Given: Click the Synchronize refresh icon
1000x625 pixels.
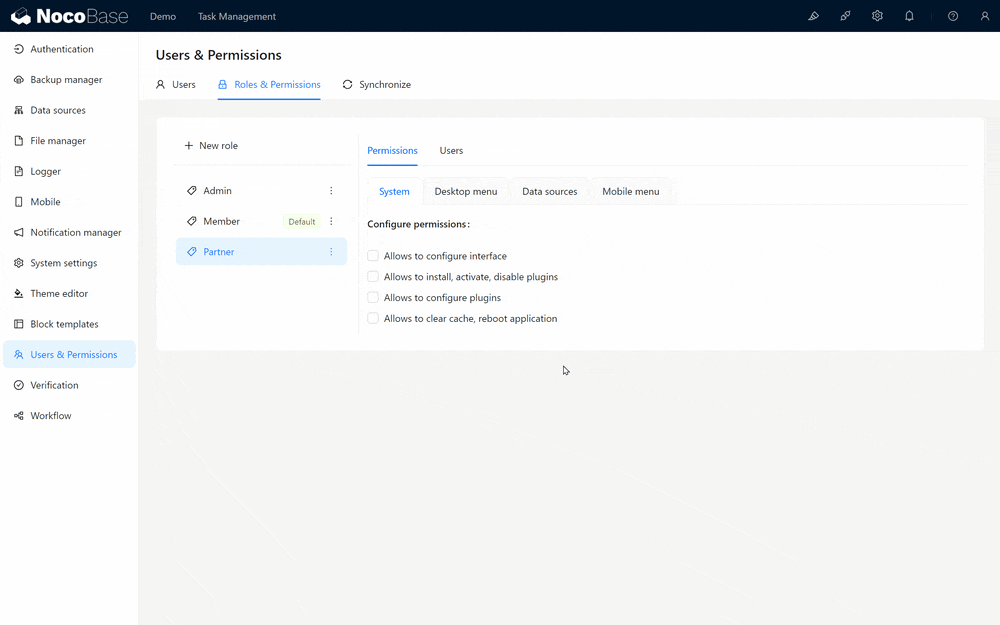Looking at the screenshot, I should [348, 84].
